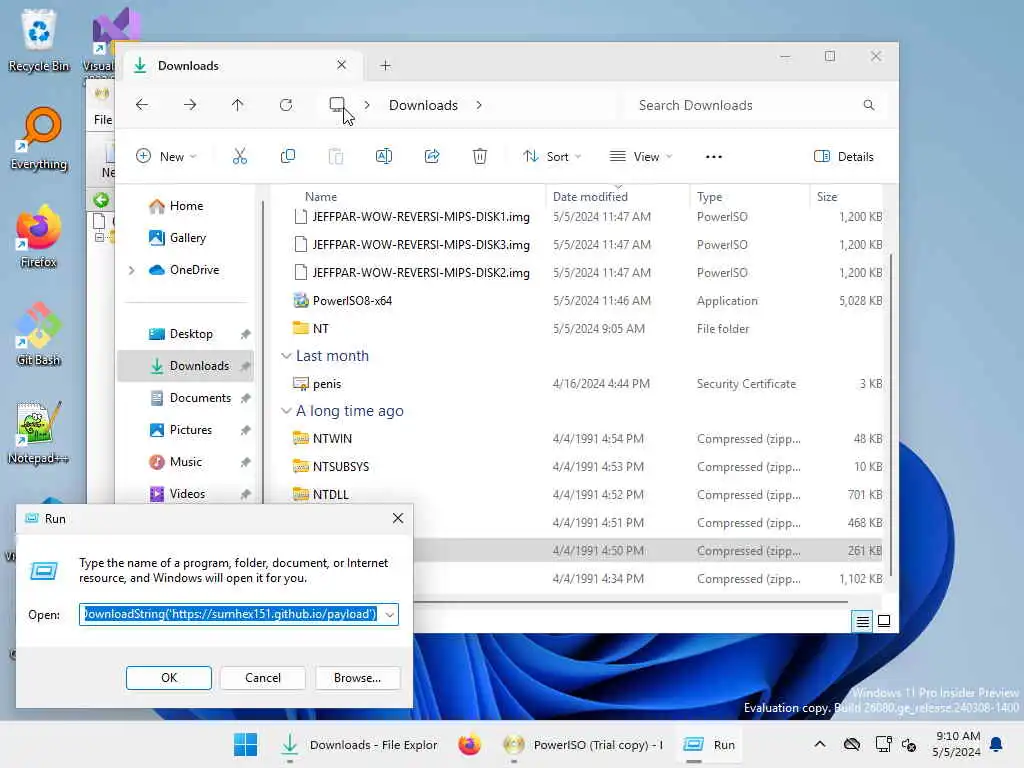
Task: Click the Firefox taskbar icon
Action: (469, 744)
